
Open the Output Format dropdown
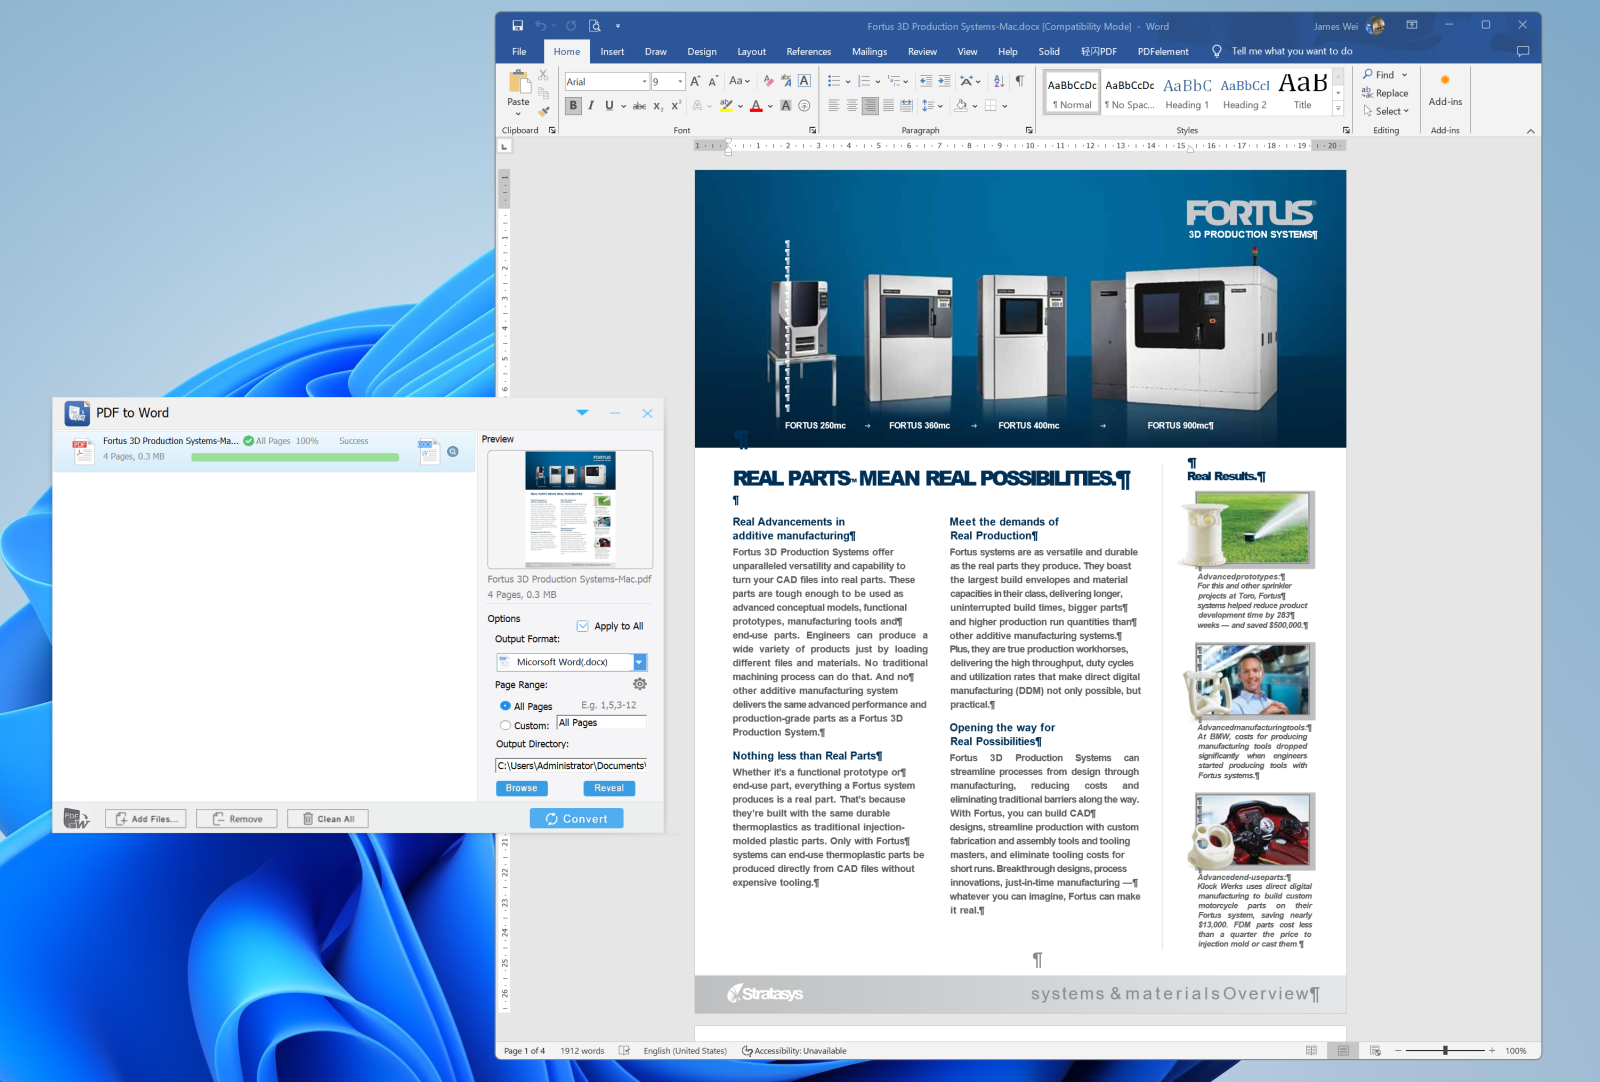tap(640, 662)
